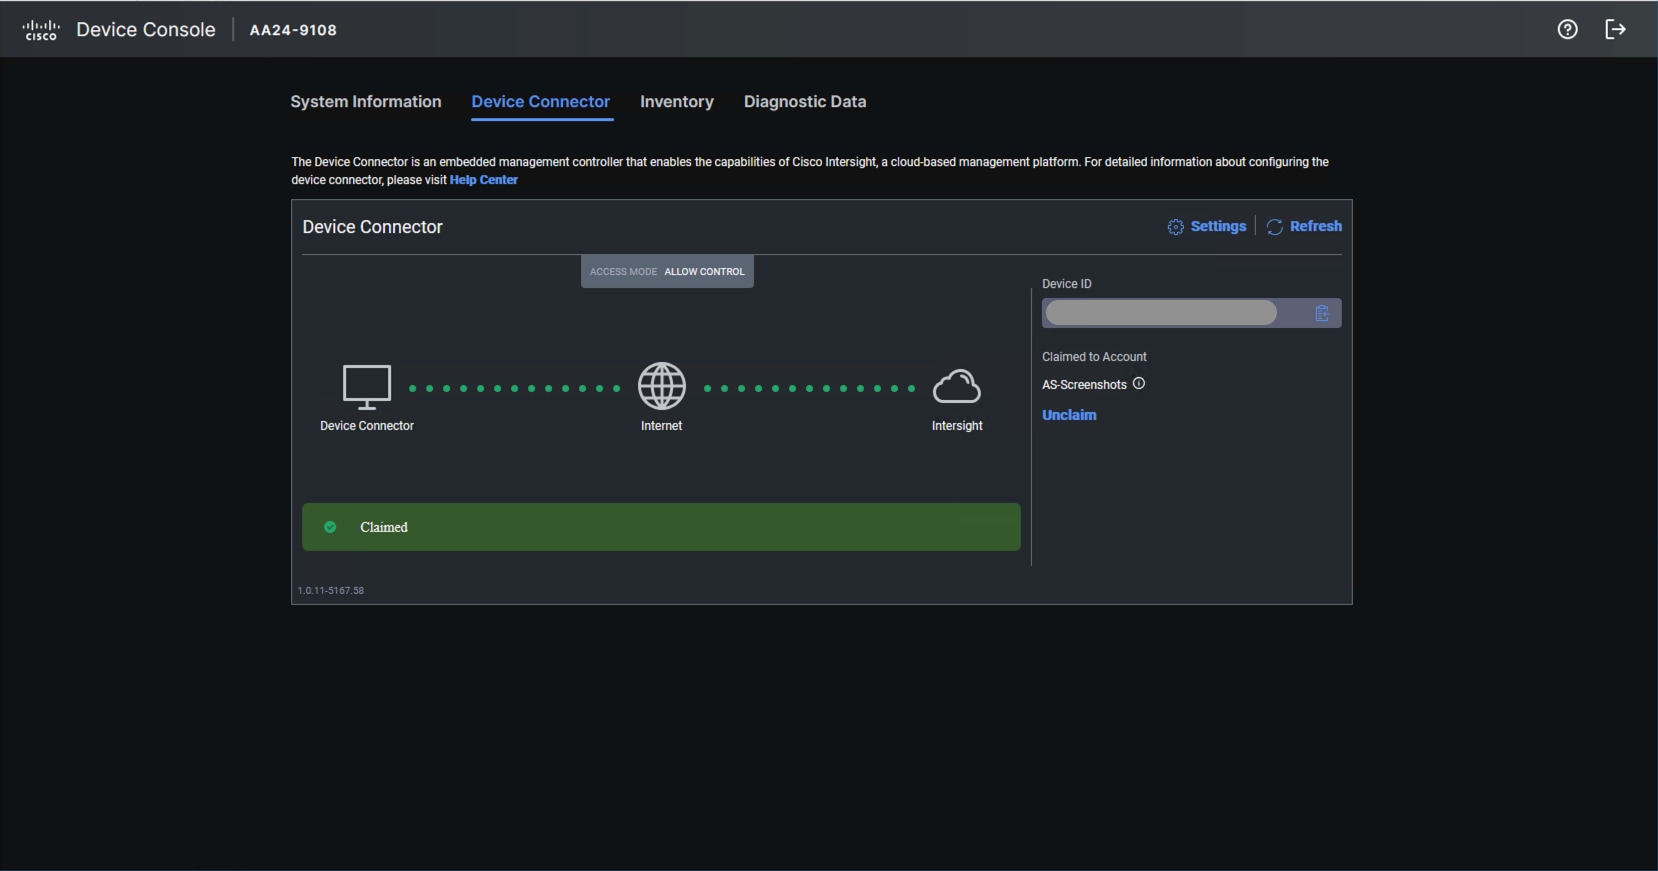Open the System Information tab
The image size is (1658, 871).
(366, 102)
